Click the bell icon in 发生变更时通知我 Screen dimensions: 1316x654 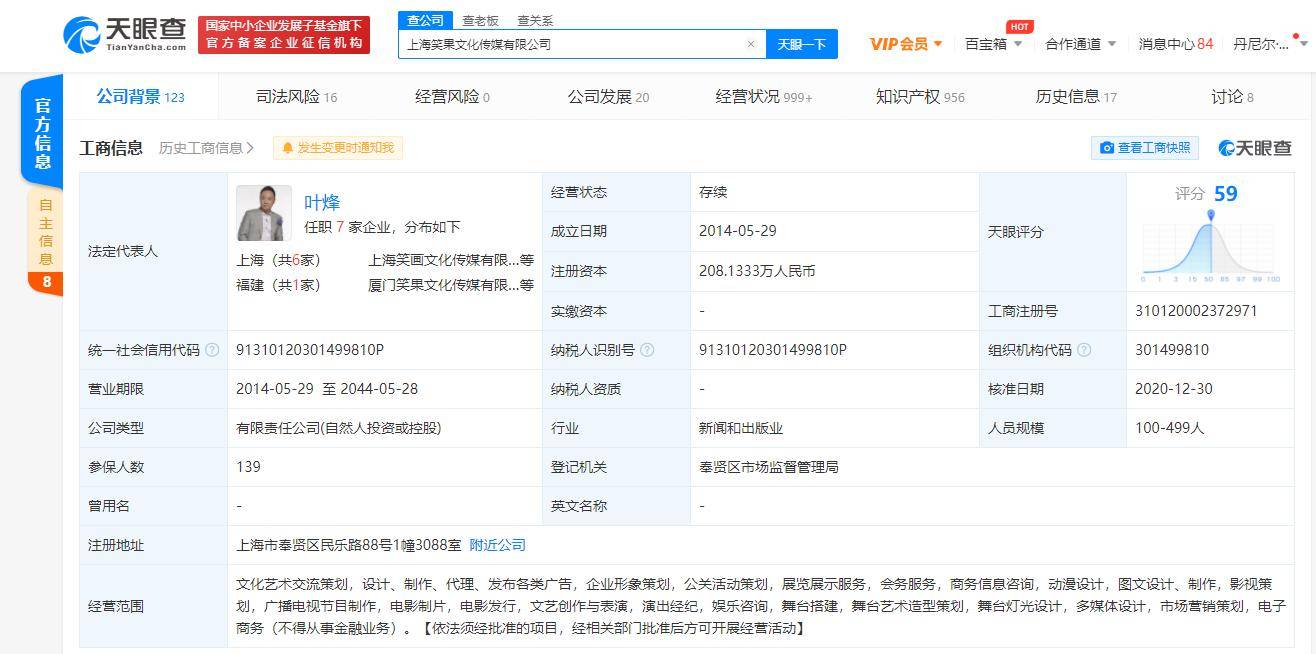288,148
